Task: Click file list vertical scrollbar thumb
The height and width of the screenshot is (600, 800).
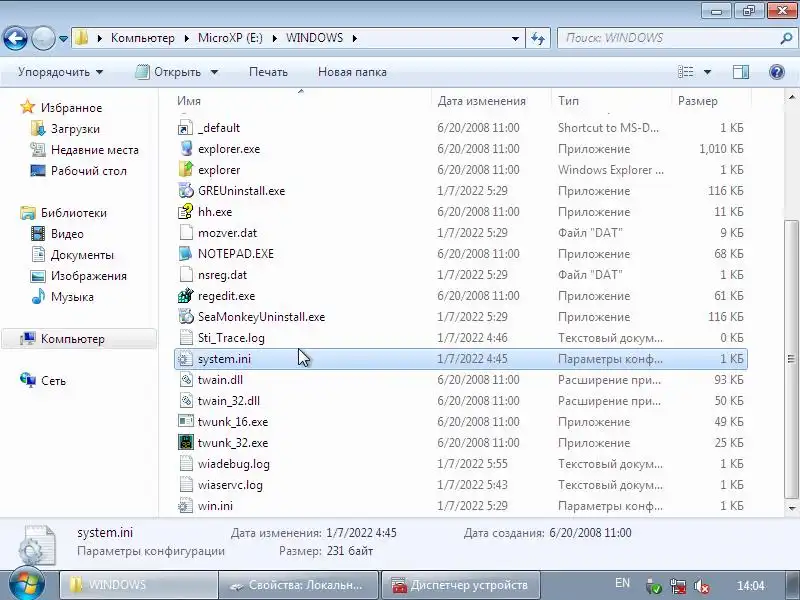Action: coord(791,359)
